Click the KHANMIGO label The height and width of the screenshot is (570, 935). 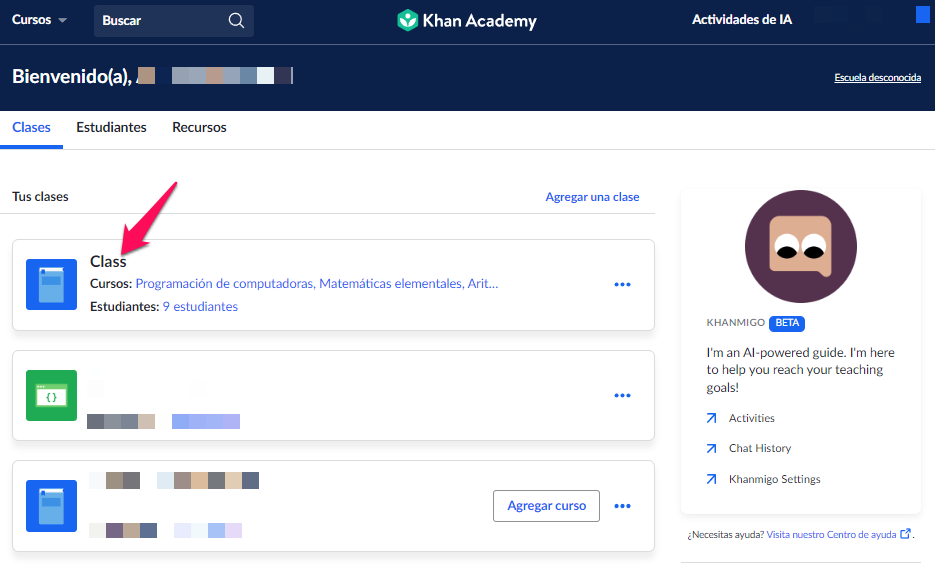pyautogui.click(x=735, y=323)
